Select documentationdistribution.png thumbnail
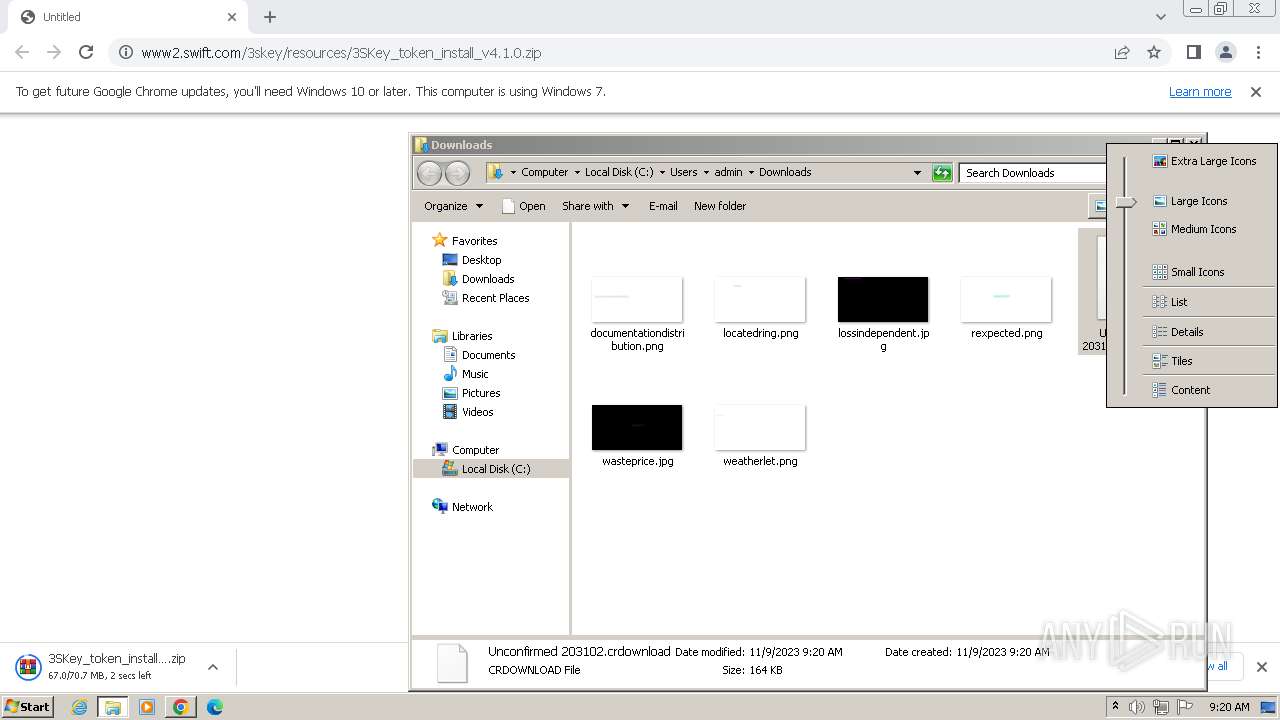The height and width of the screenshot is (720, 1280). coord(637,300)
